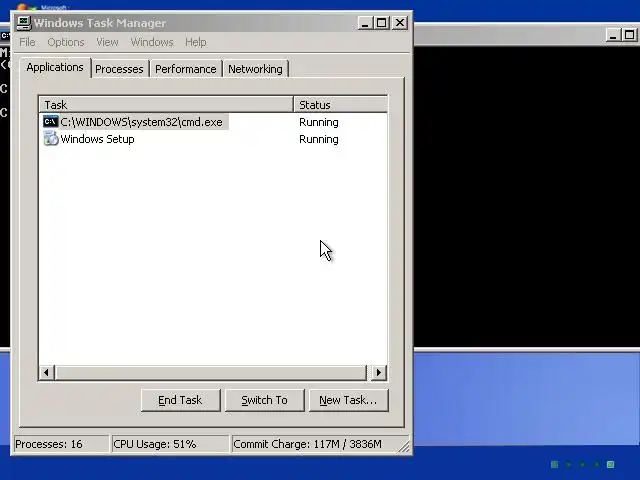This screenshot has height=480, width=640.
Task: Click the Task Manager title bar icon
Action: pyautogui.click(x=24, y=23)
